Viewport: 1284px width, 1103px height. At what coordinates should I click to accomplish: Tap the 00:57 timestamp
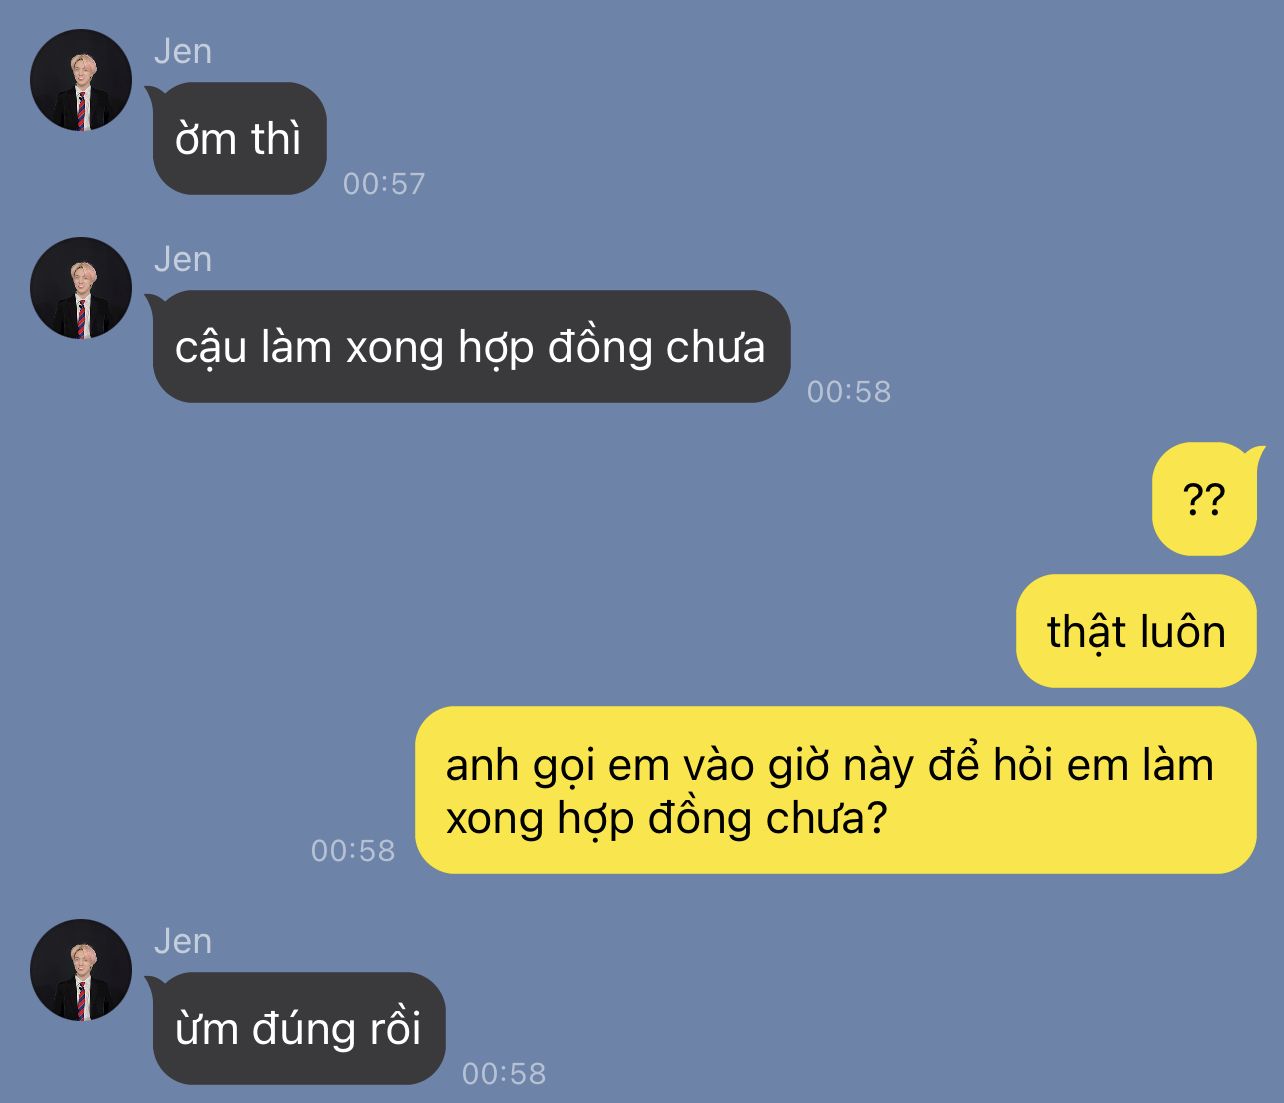[384, 183]
